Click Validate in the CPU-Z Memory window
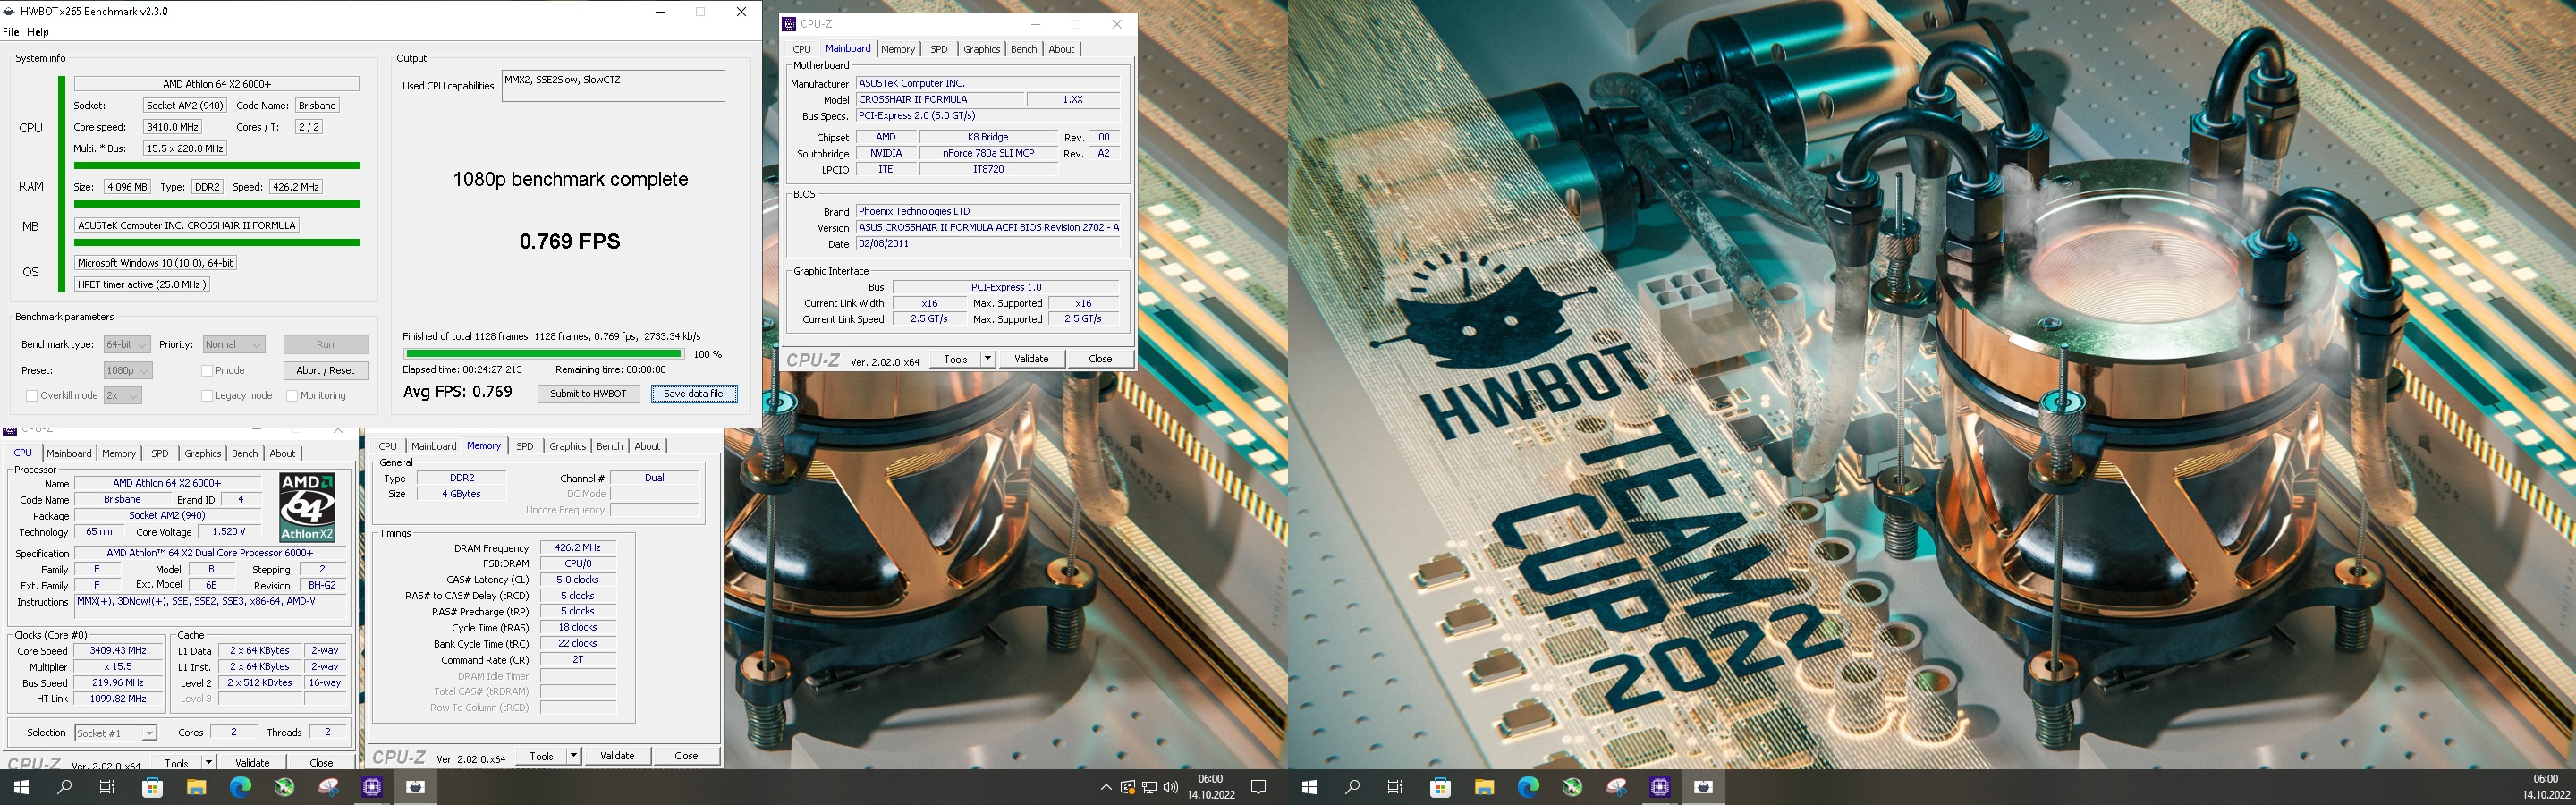Image resolution: width=2576 pixels, height=805 pixels. (x=617, y=755)
